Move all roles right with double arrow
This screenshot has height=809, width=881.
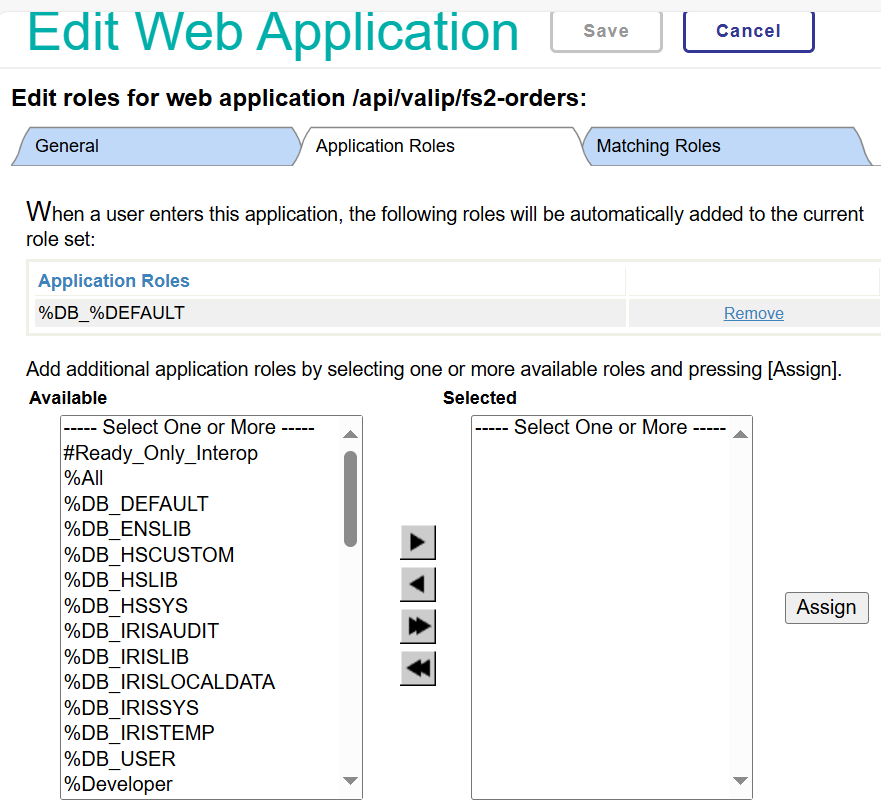[x=417, y=626]
